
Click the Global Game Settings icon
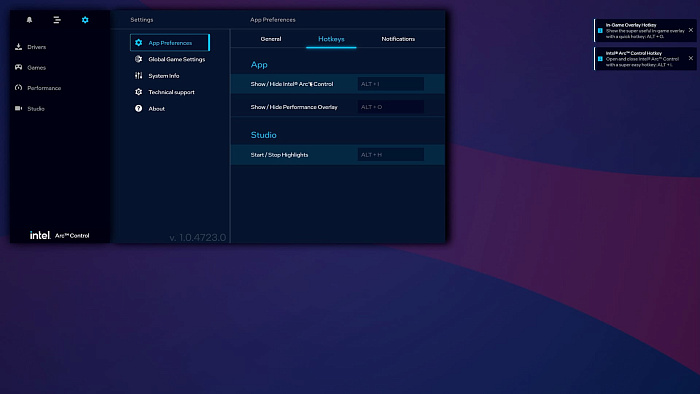(139, 59)
